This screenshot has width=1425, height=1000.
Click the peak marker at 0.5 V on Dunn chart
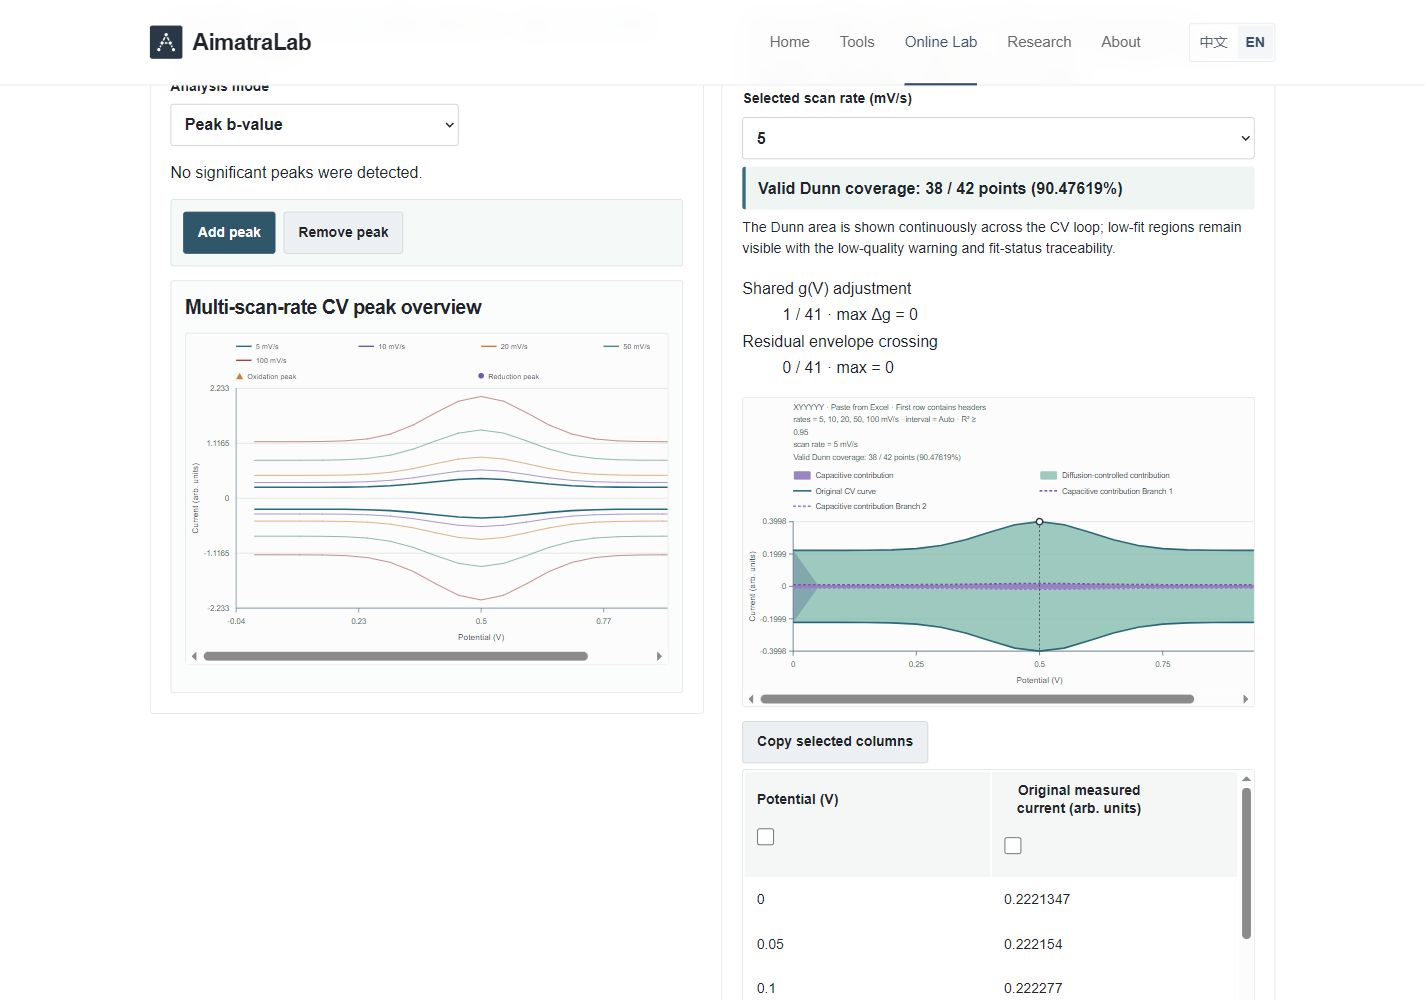pyautogui.click(x=1040, y=522)
